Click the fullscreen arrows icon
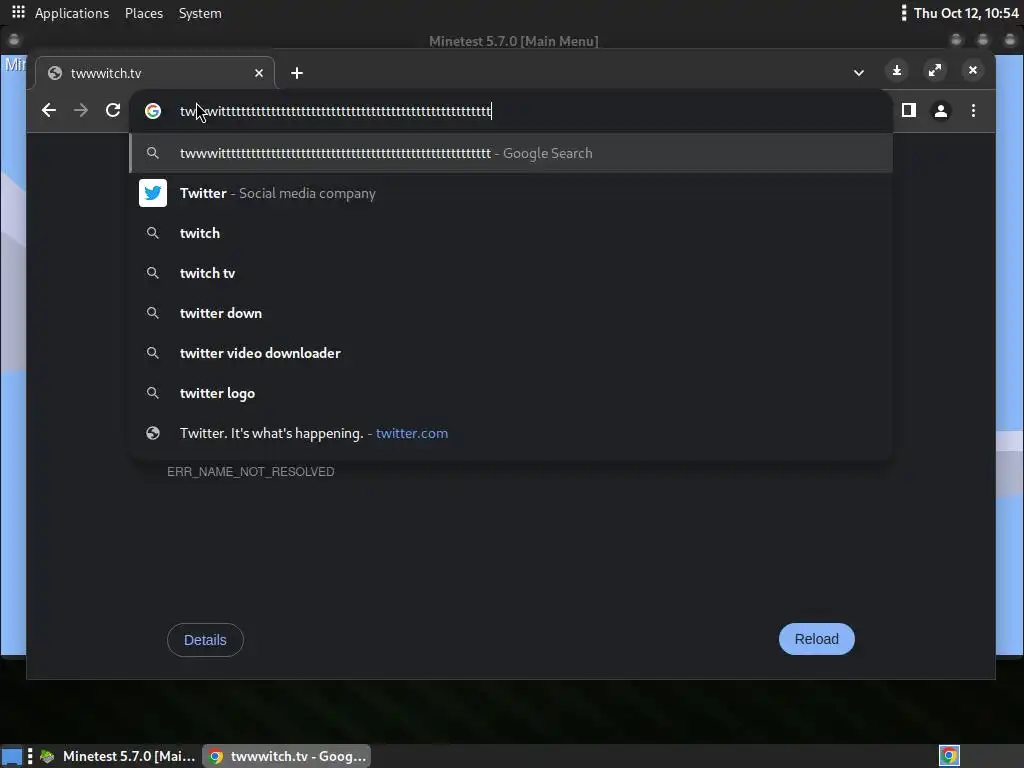1024x768 pixels. tap(935, 70)
